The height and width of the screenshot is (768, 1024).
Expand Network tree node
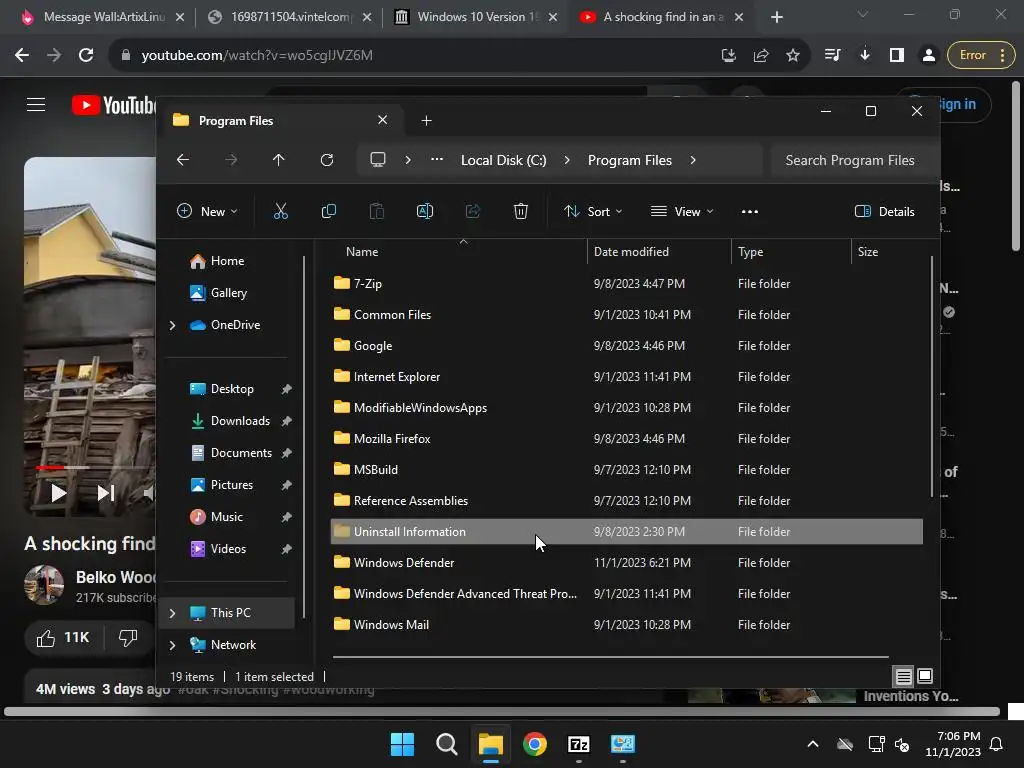tap(172, 645)
